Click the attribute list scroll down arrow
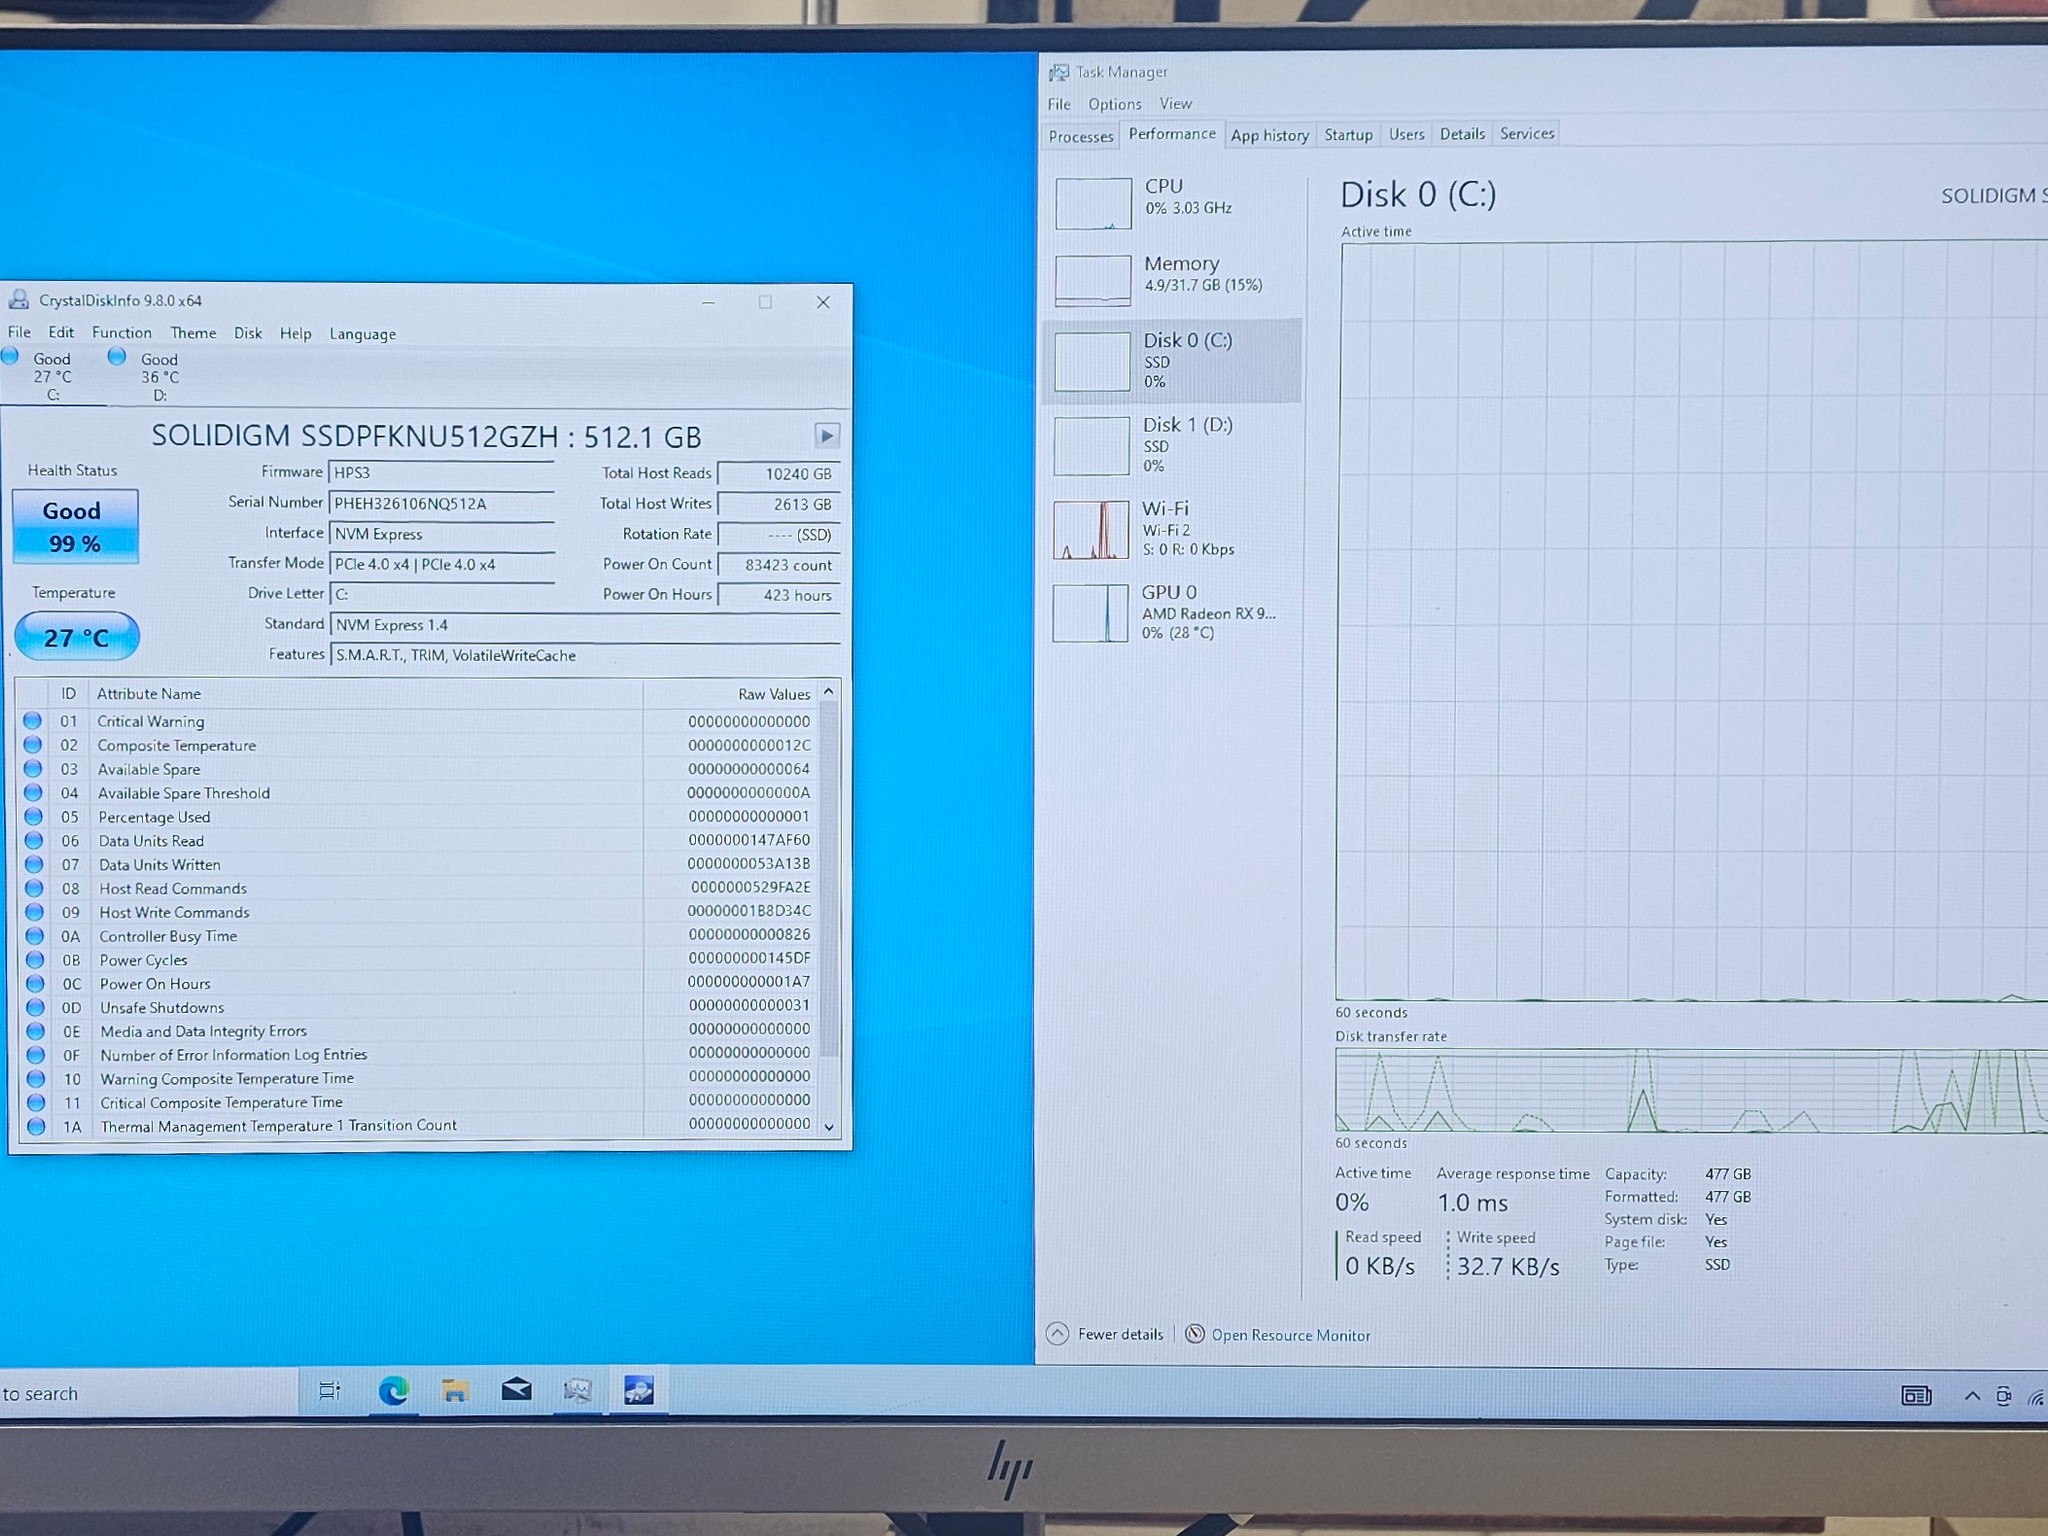 tap(829, 1126)
